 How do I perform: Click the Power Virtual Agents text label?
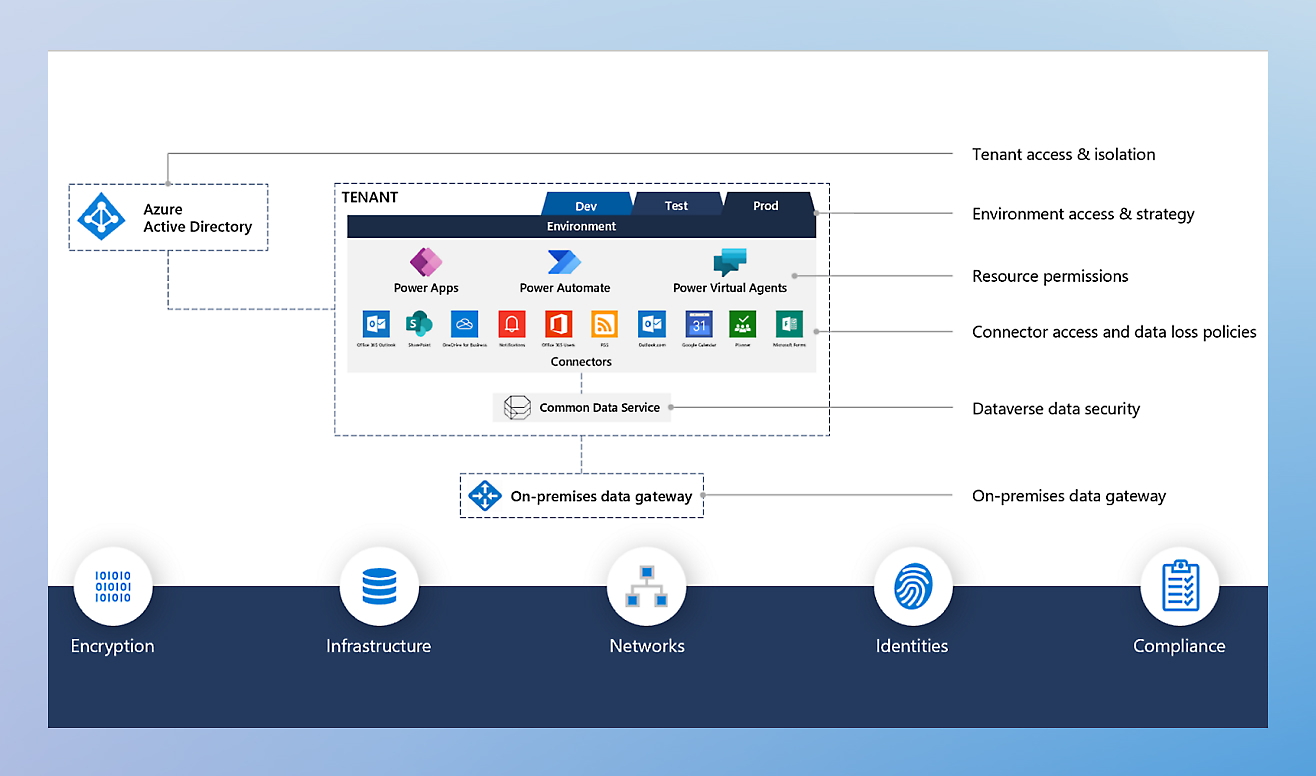point(730,288)
